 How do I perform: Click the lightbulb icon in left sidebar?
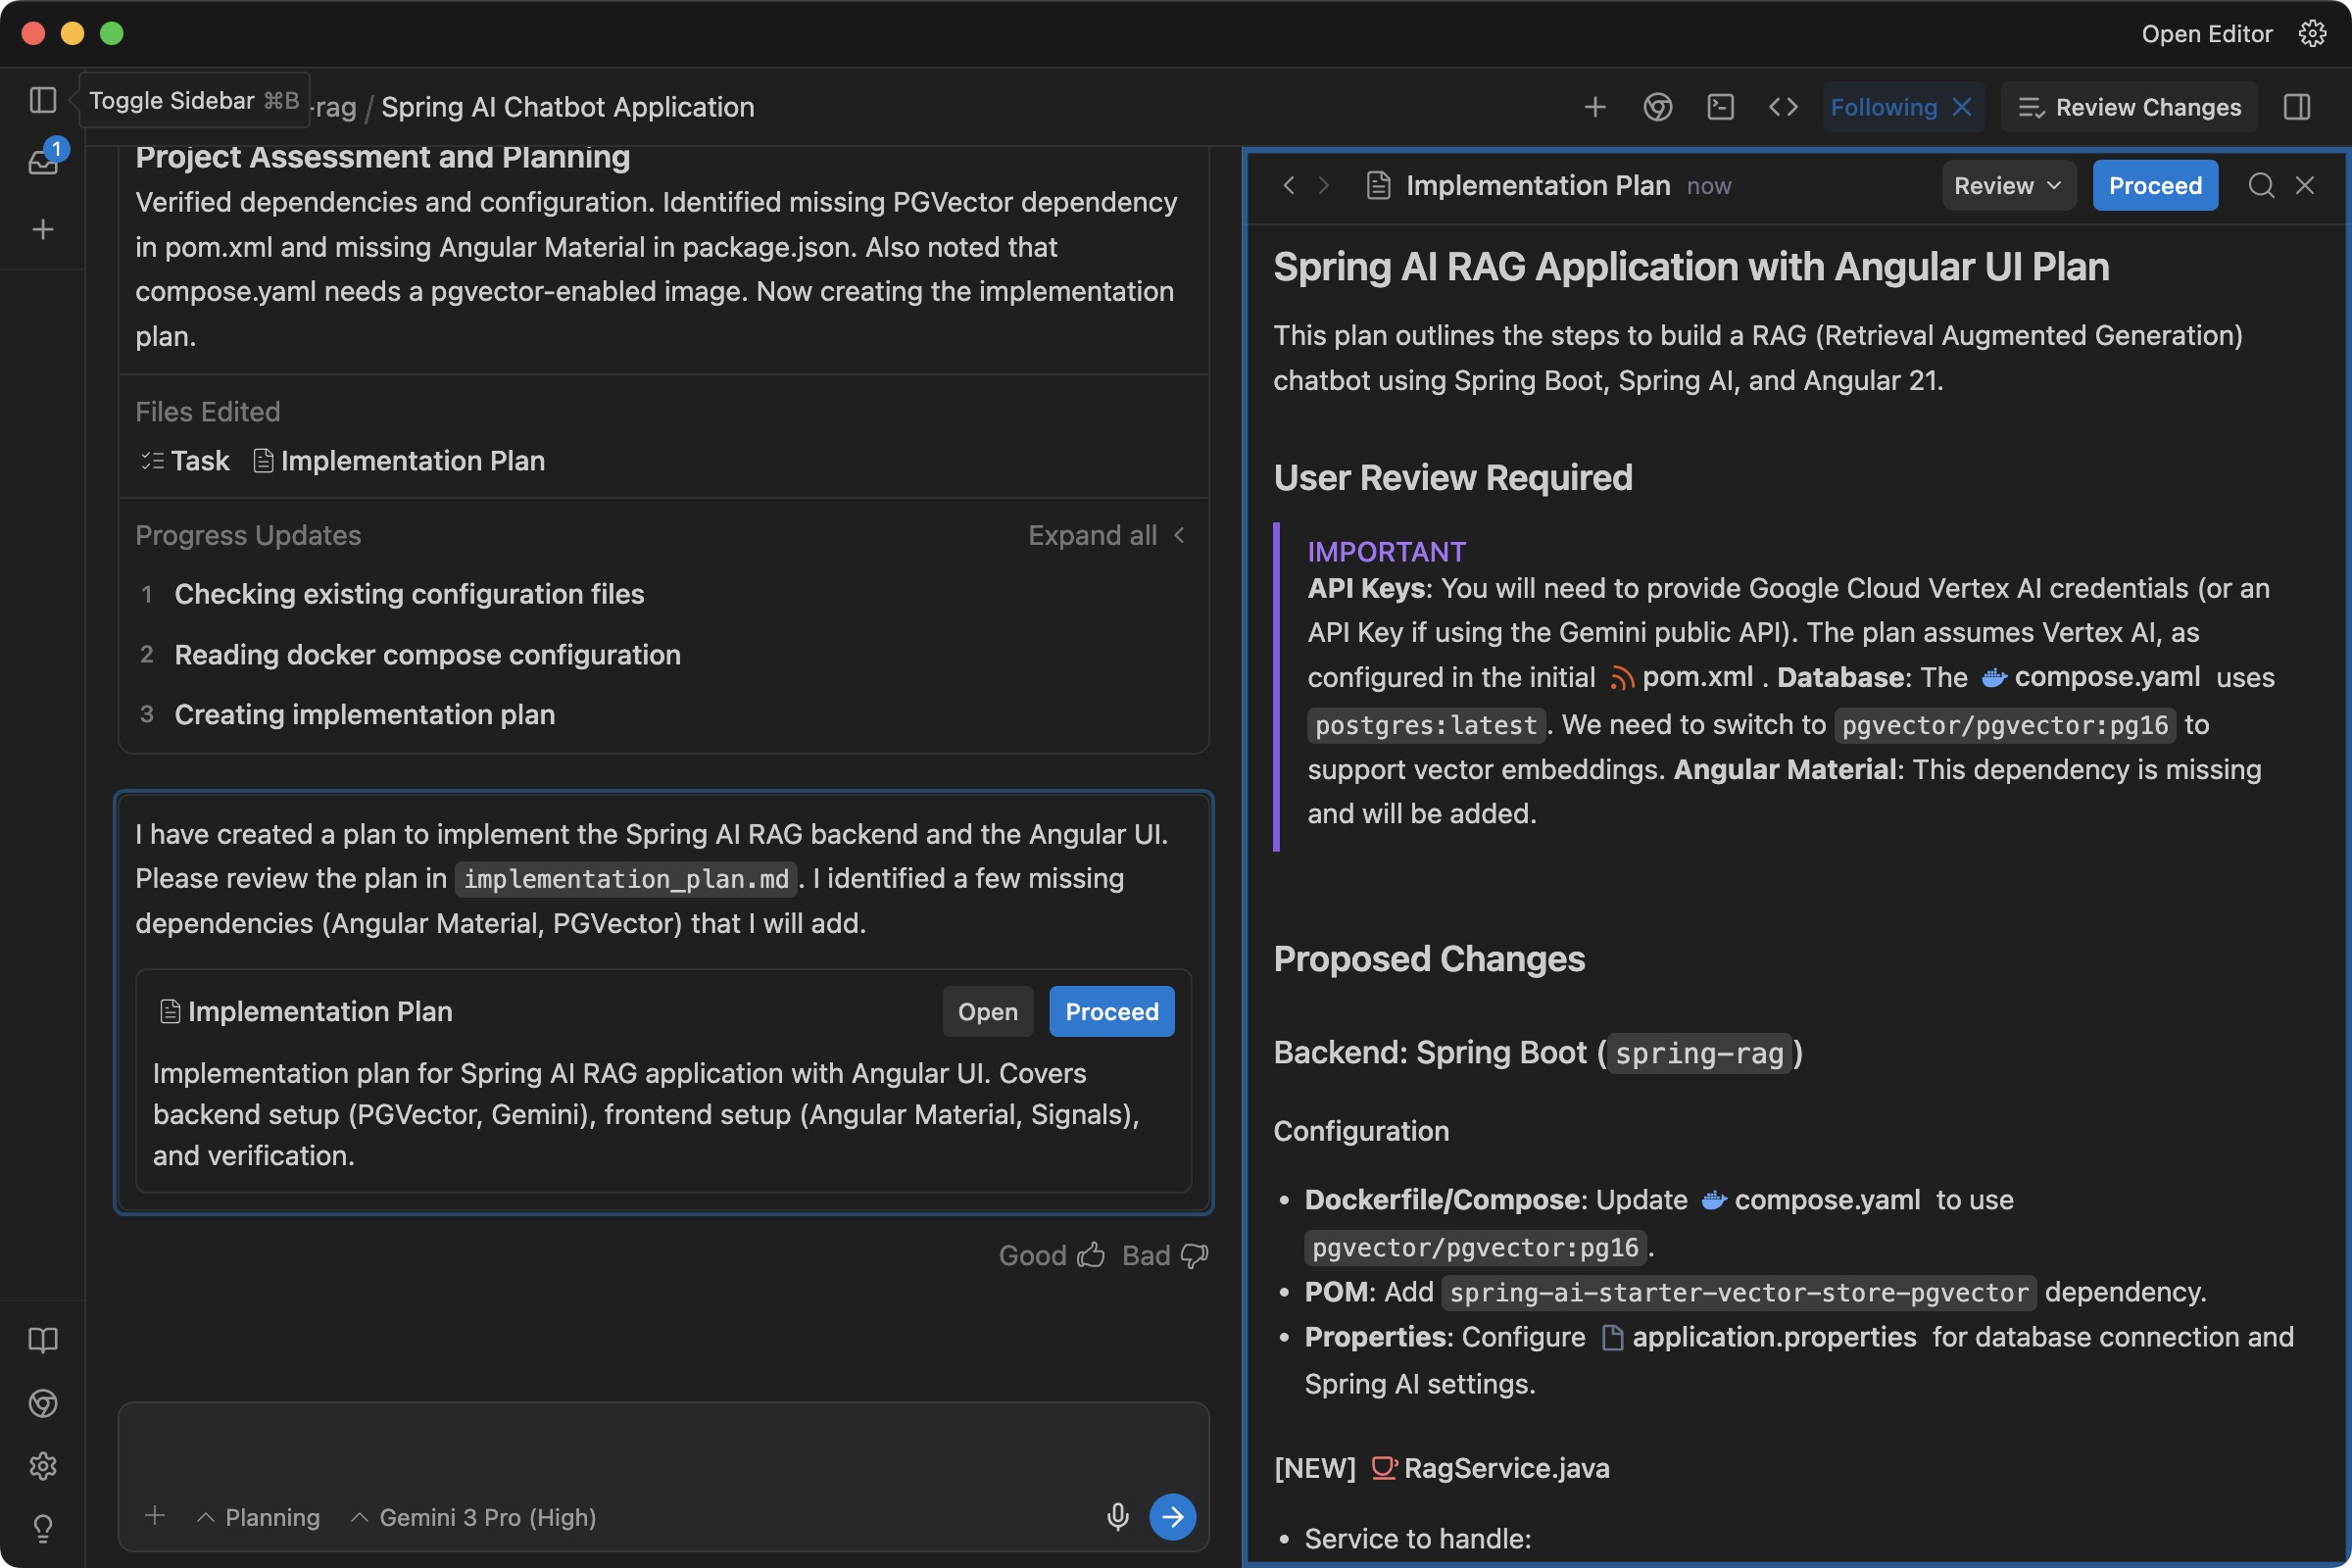[x=43, y=1527]
